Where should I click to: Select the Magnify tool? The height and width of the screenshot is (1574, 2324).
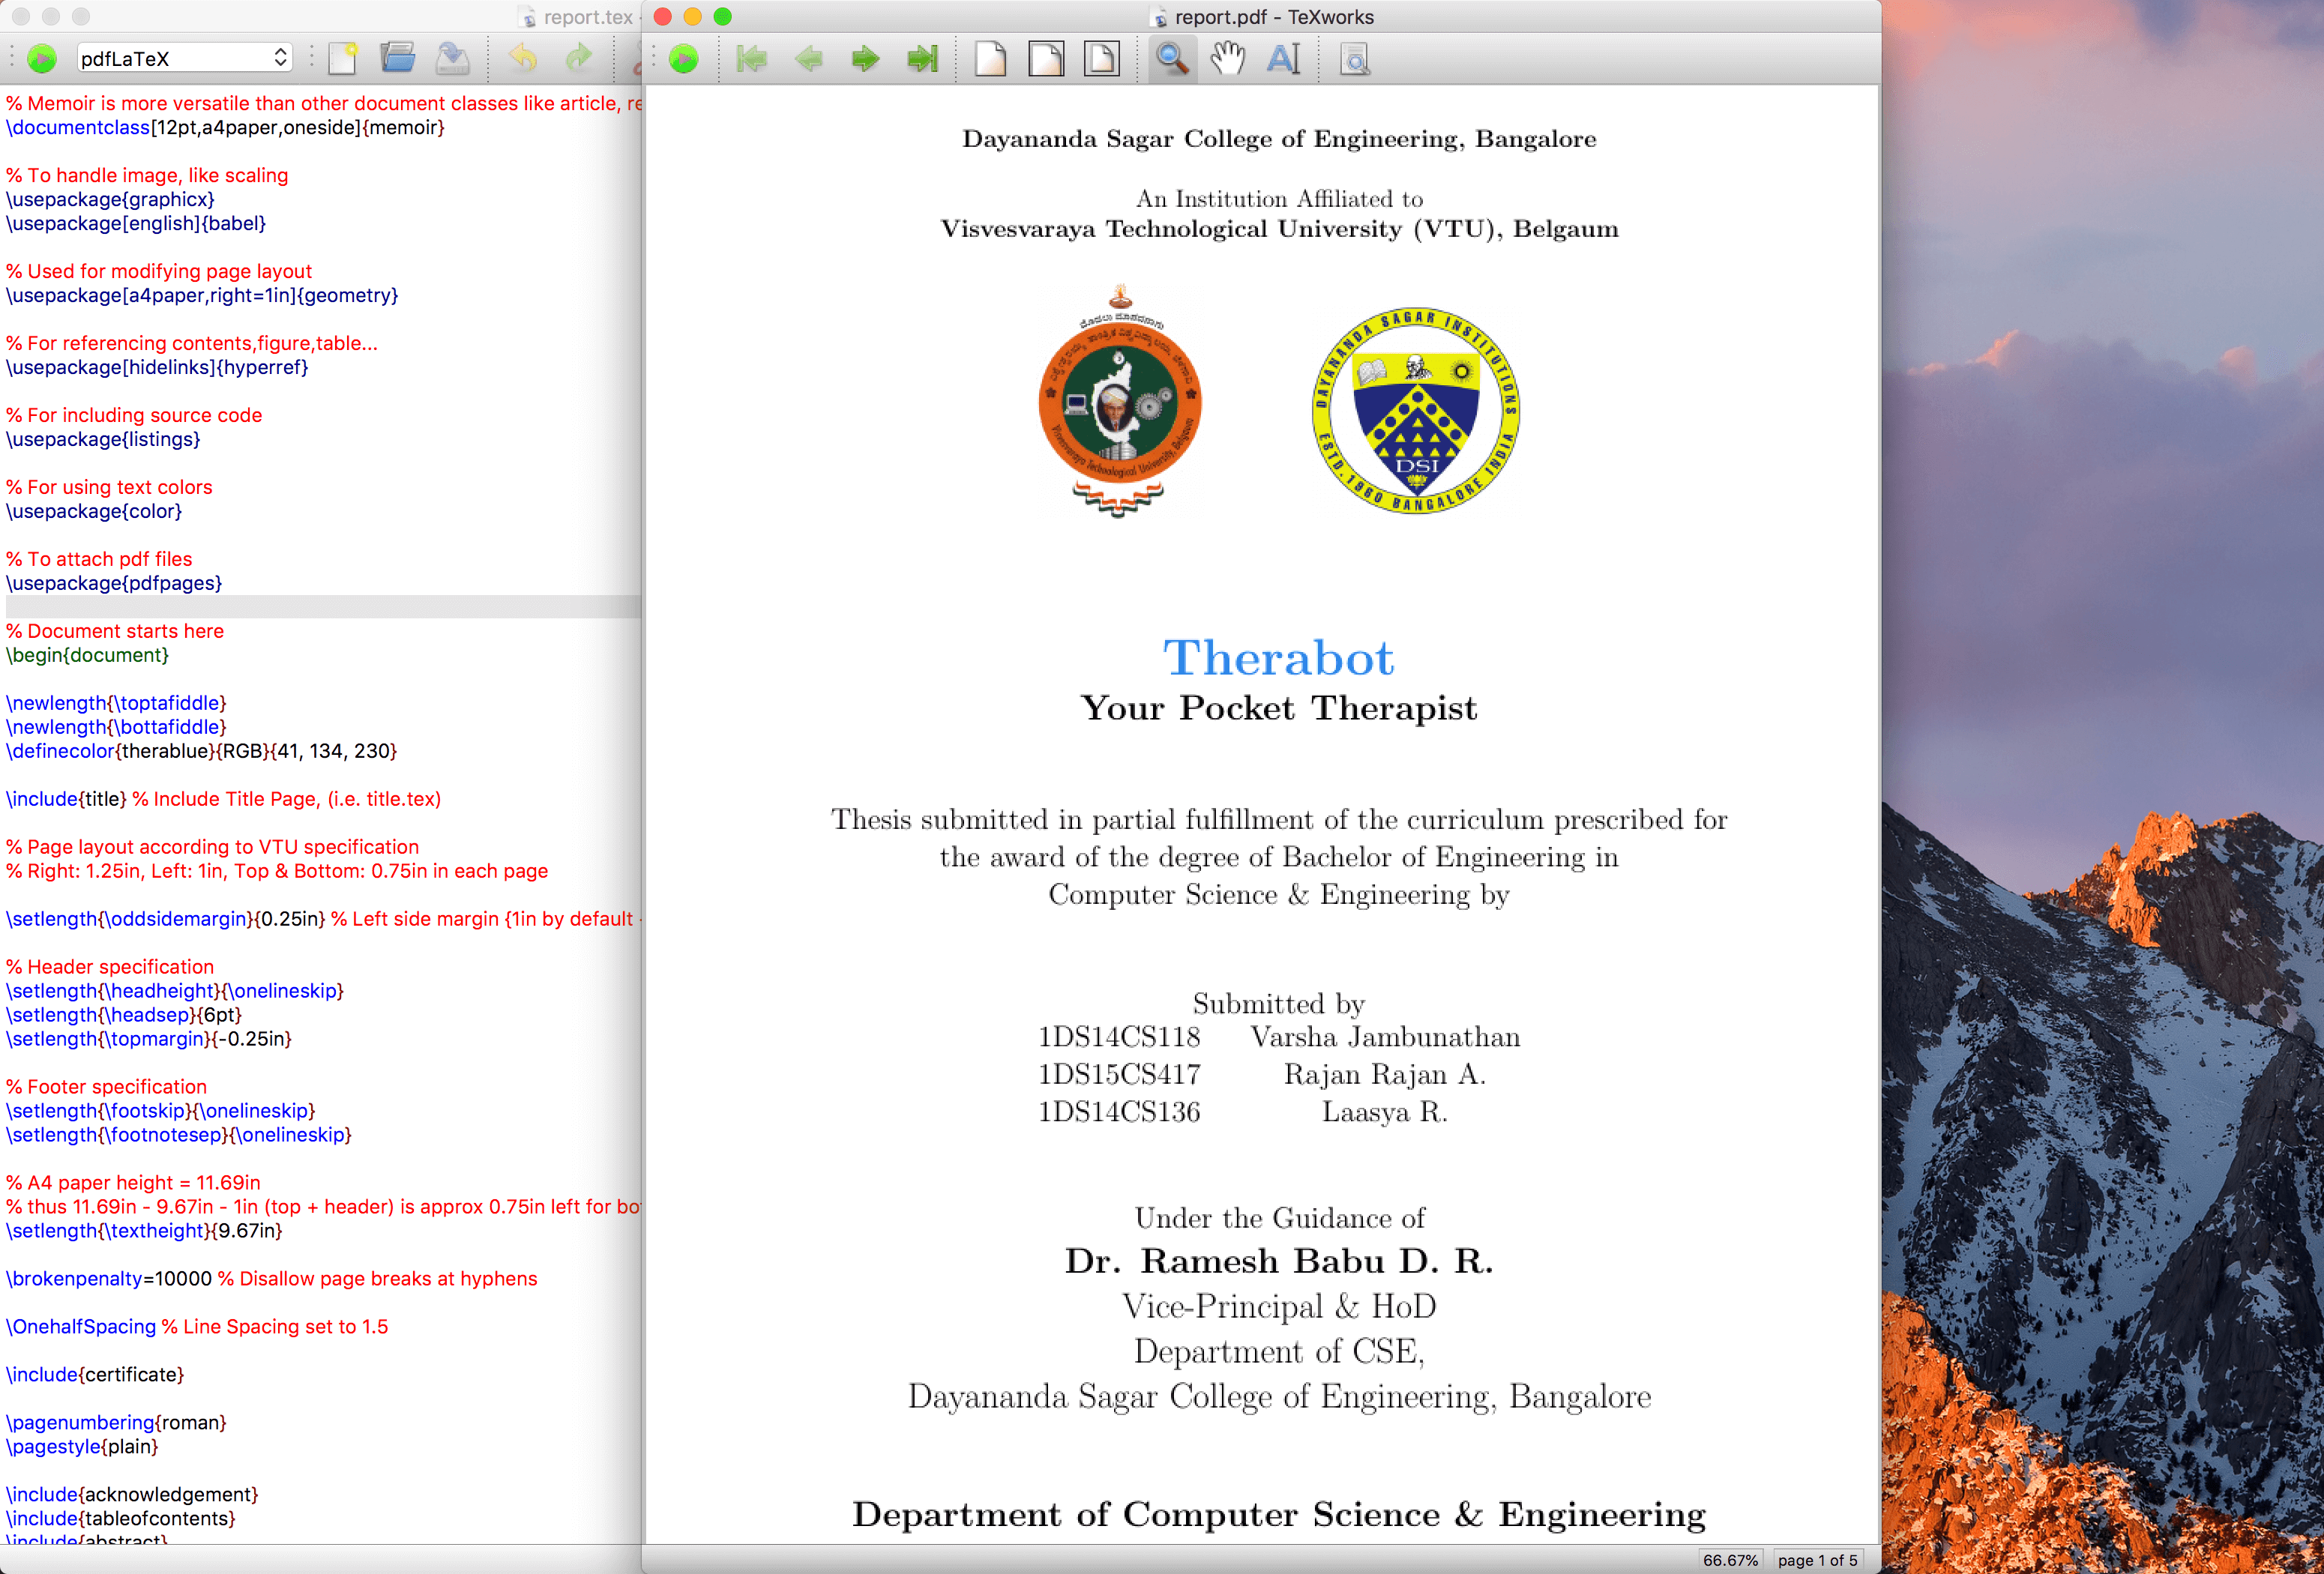point(1172,59)
